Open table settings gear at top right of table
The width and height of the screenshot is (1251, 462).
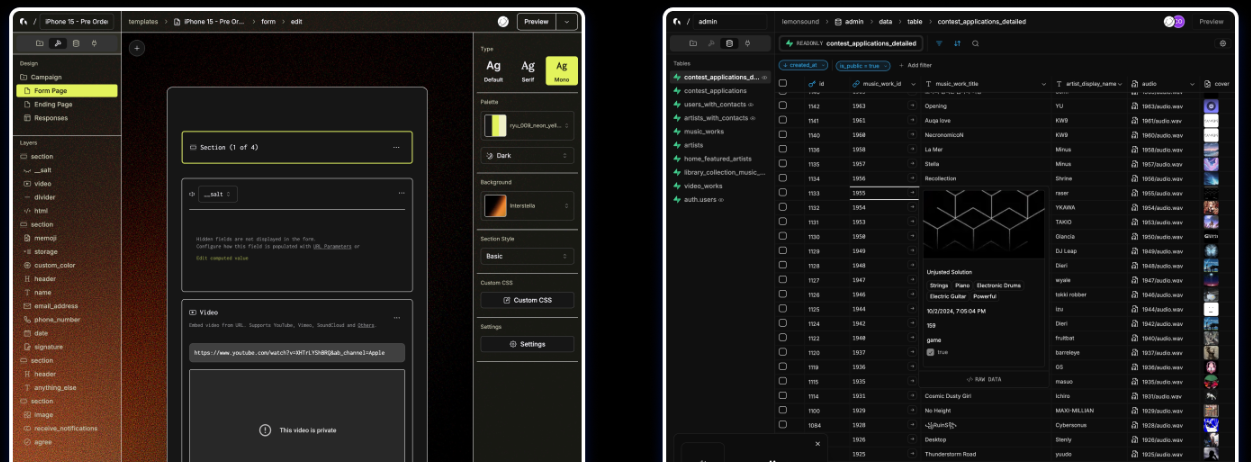1222,43
